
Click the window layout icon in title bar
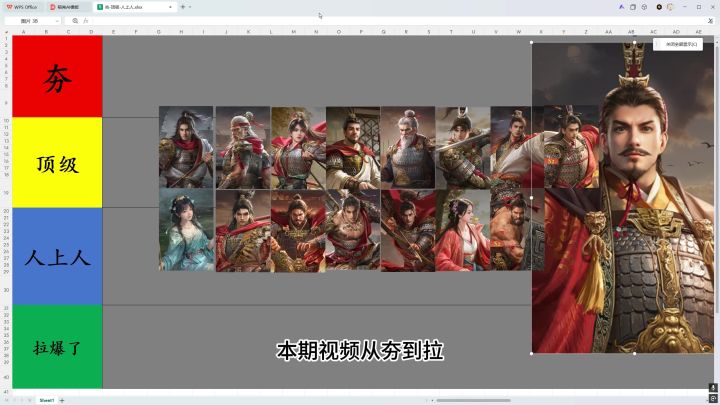(x=633, y=7)
